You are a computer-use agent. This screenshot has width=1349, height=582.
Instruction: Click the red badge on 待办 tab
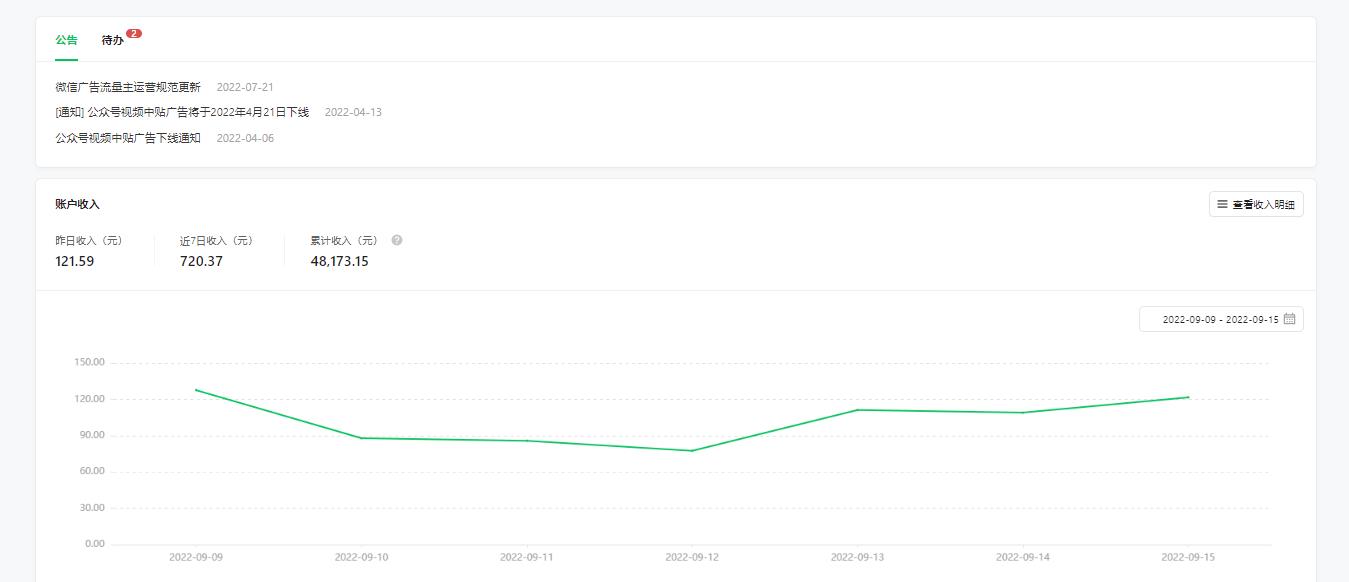[134, 33]
